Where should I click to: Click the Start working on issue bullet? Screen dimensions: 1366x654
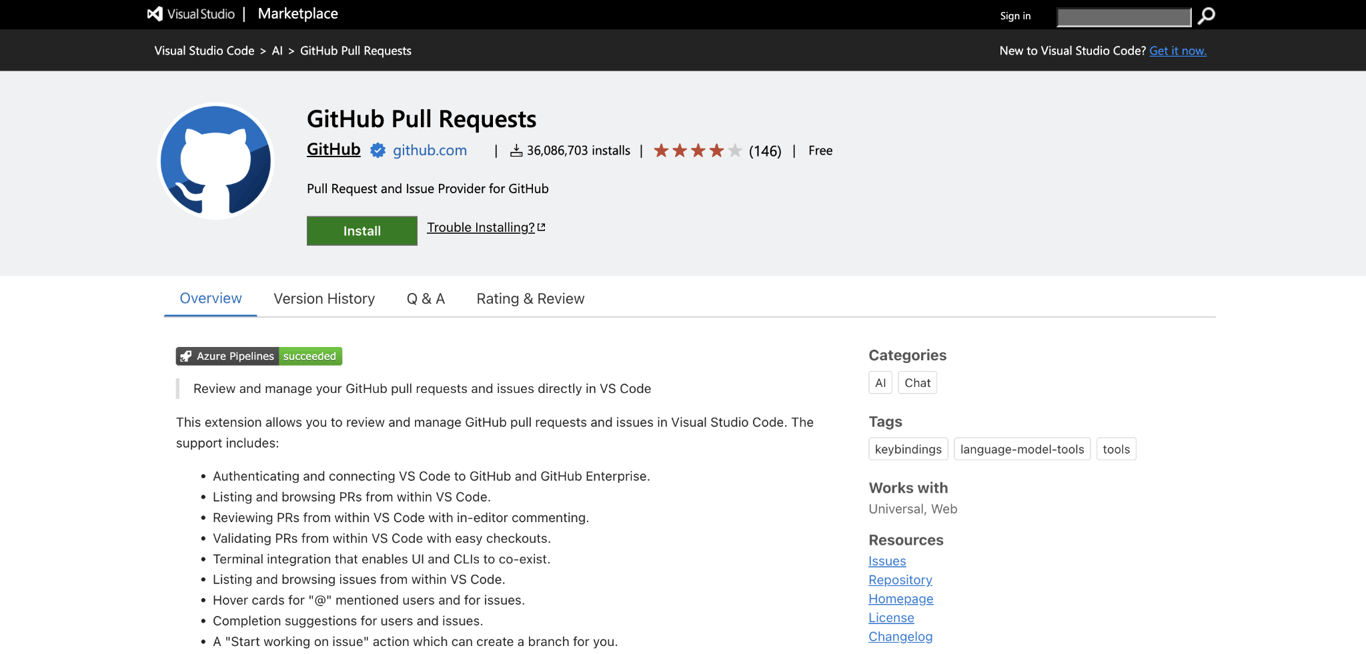pyautogui.click(x=415, y=642)
